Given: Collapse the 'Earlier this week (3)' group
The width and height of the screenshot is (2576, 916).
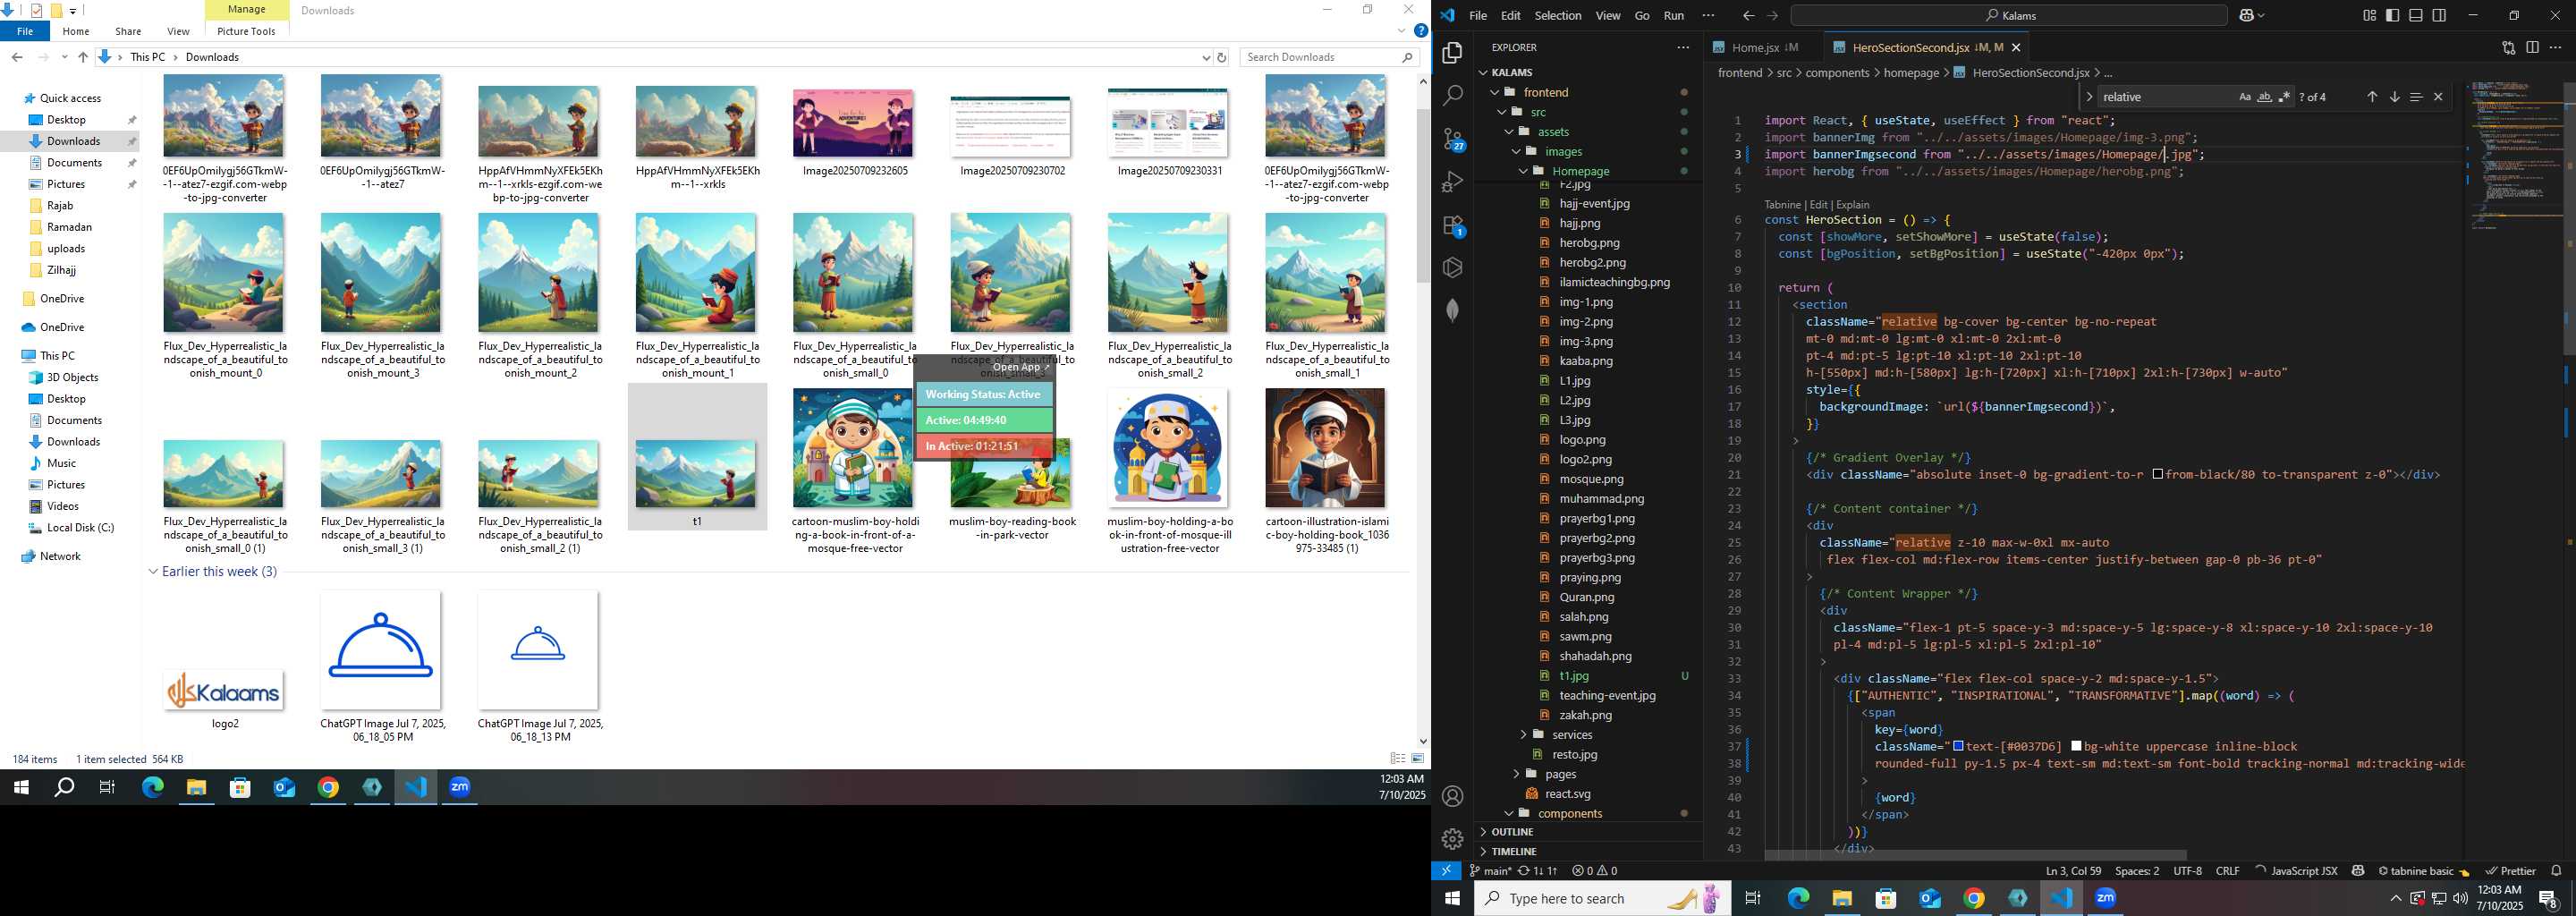Looking at the screenshot, I should pyautogui.click(x=154, y=572).
